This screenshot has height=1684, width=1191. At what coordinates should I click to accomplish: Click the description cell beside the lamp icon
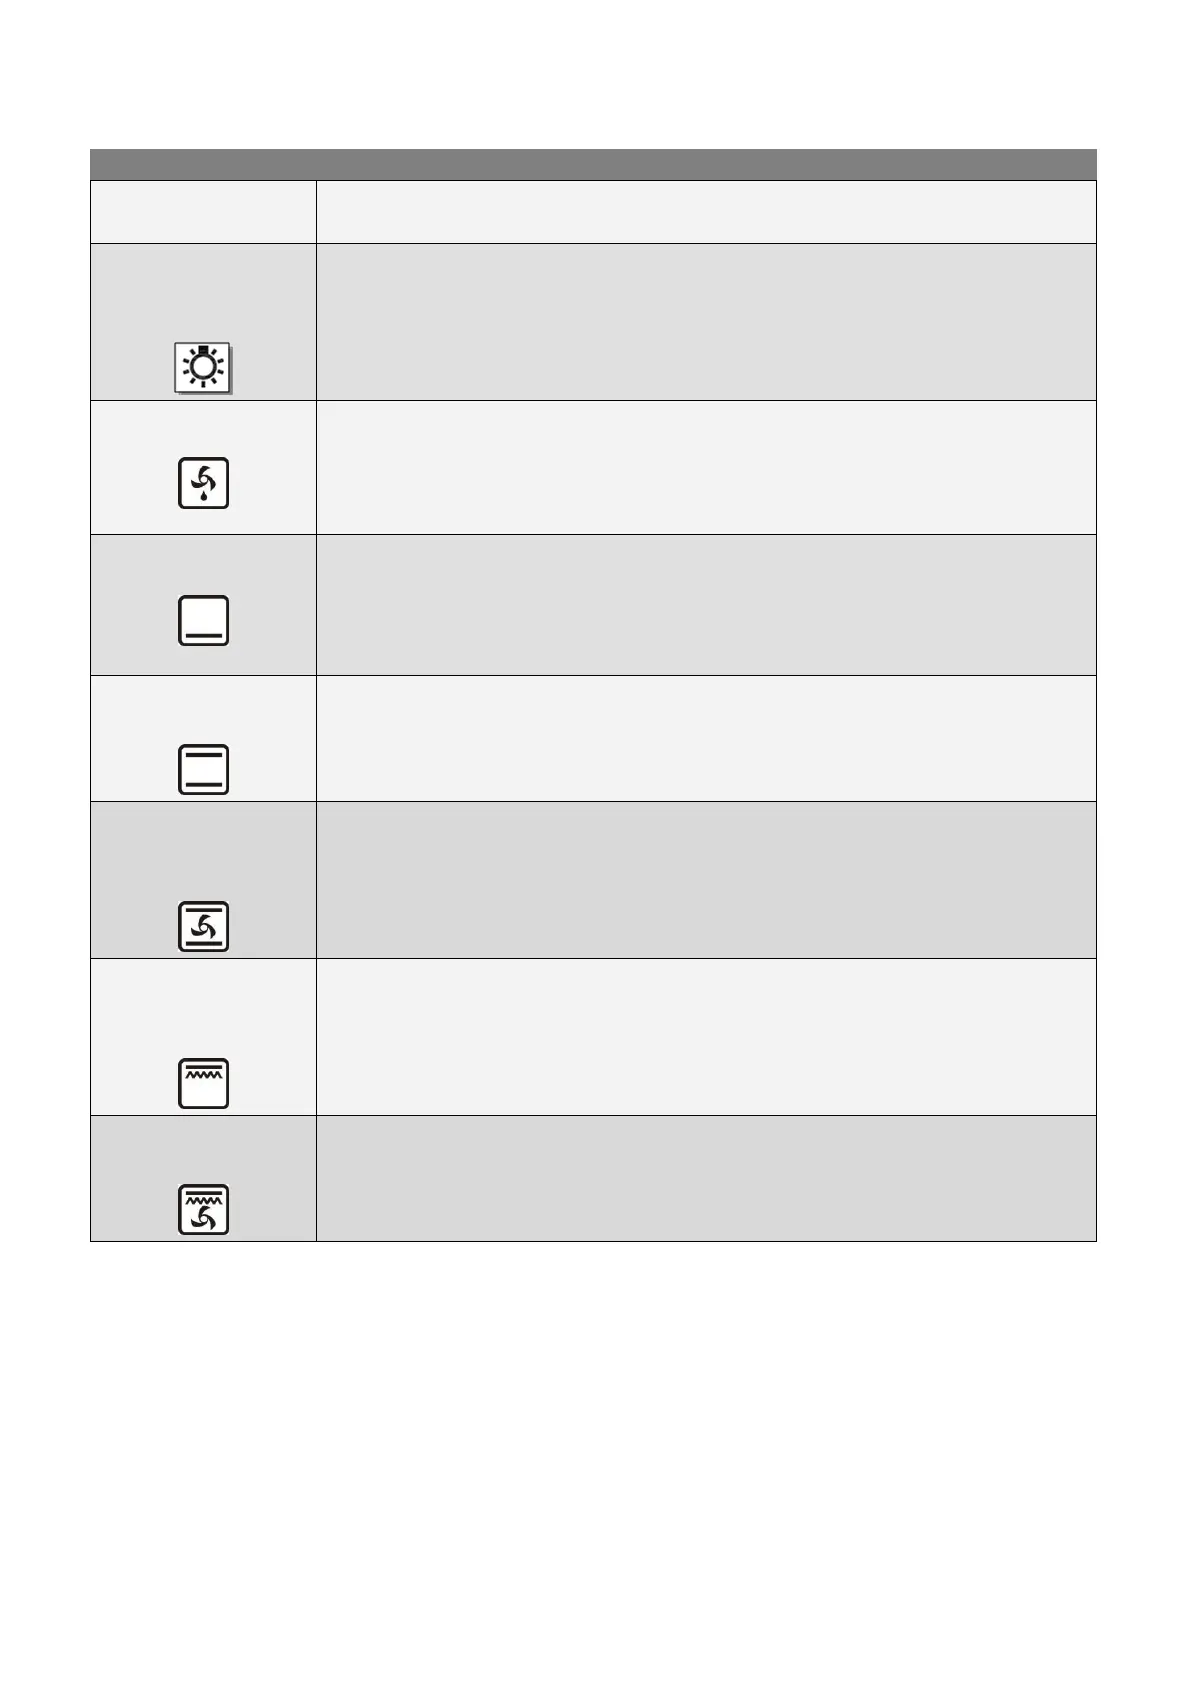tap(706, 322)
